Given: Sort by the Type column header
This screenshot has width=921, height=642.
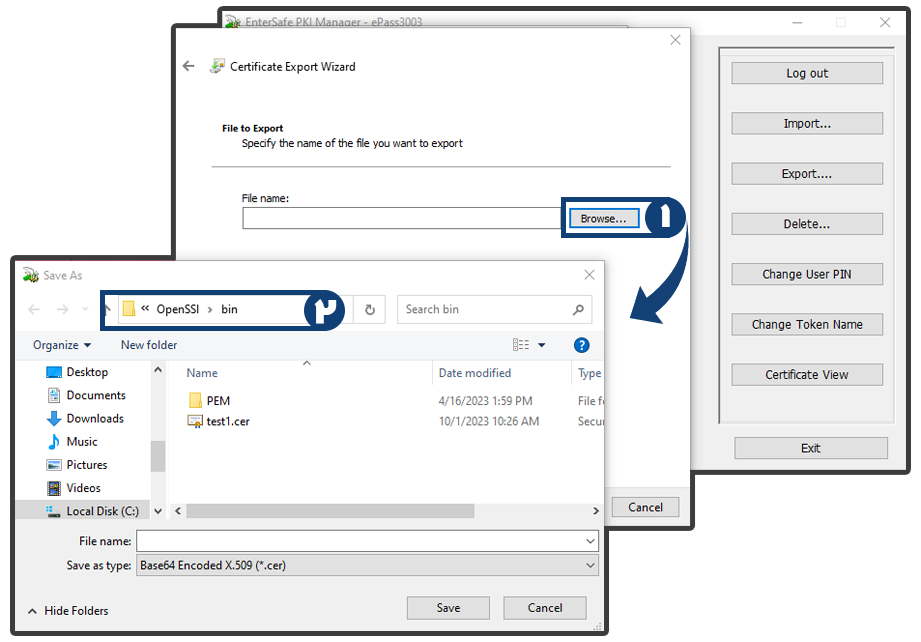Looking at the screenshot, I should pos(589,373).
